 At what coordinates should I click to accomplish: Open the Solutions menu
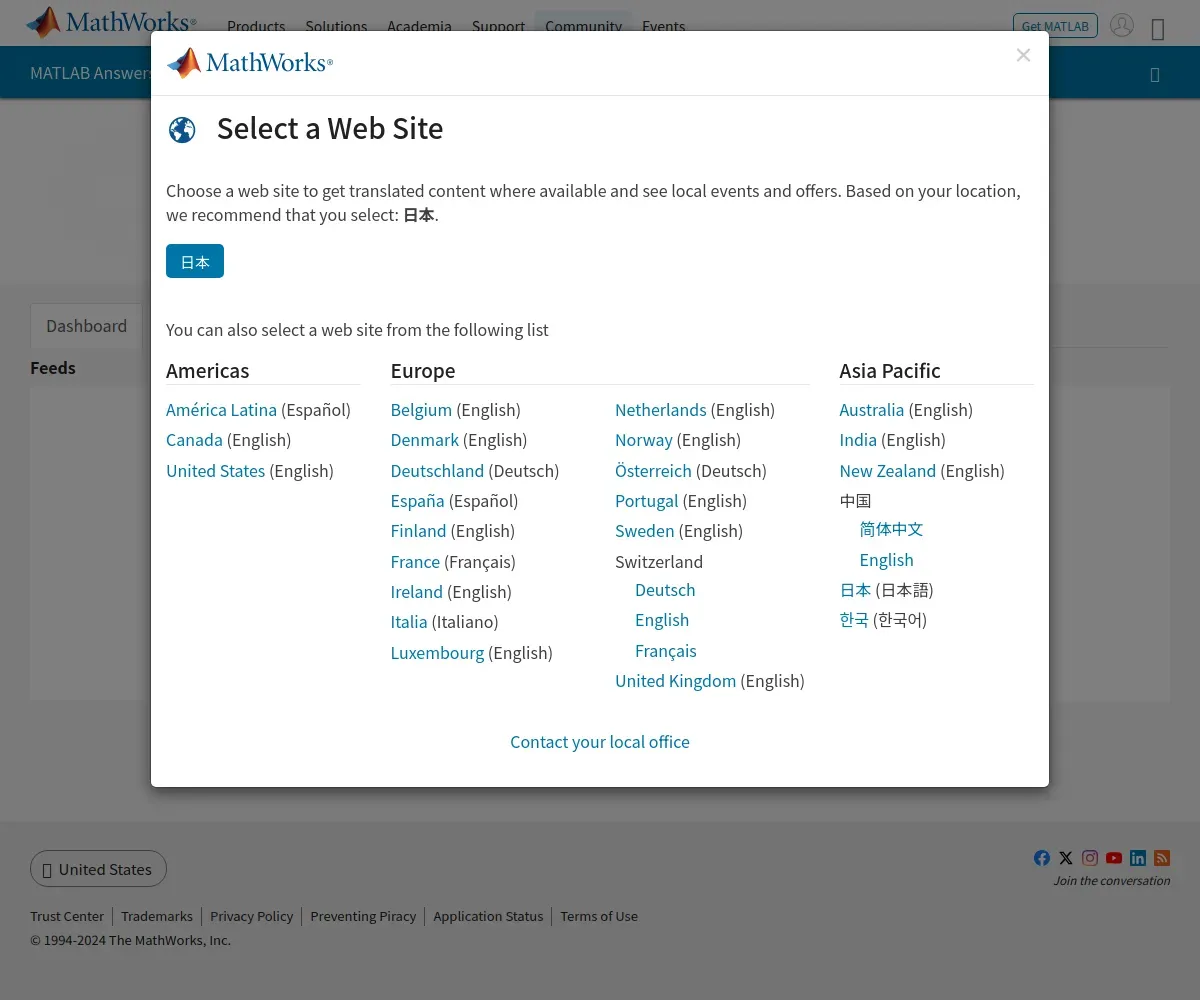[x=336, y=27]
